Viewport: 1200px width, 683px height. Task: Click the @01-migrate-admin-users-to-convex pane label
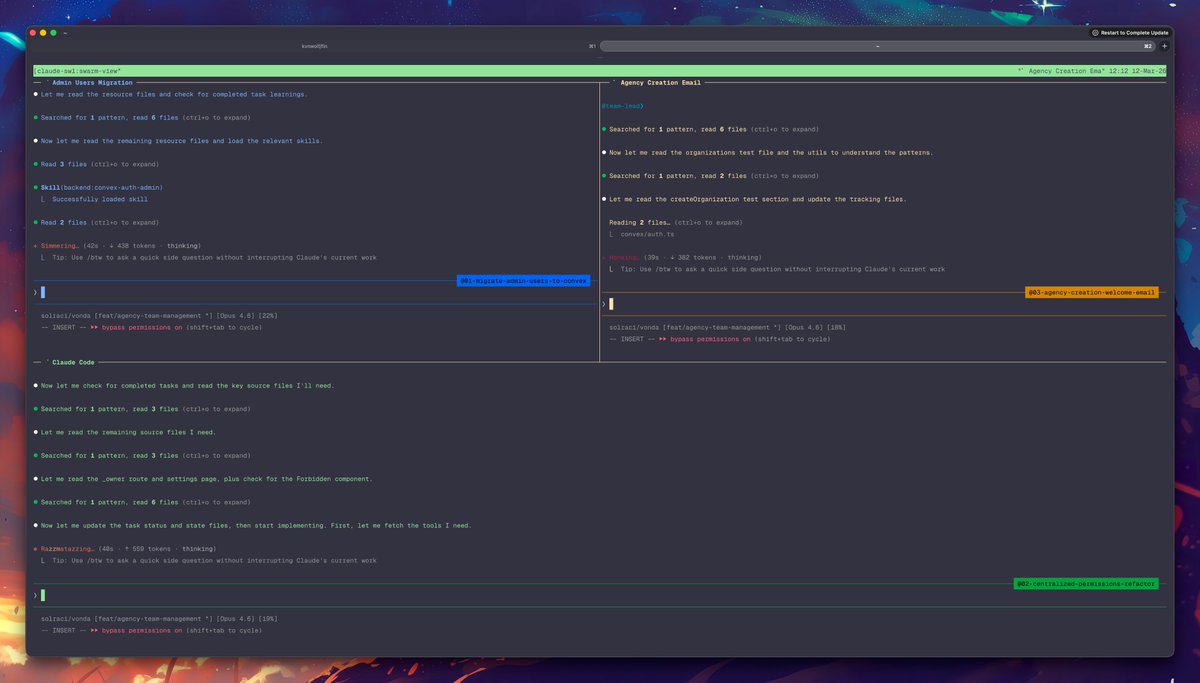[524, 281]
